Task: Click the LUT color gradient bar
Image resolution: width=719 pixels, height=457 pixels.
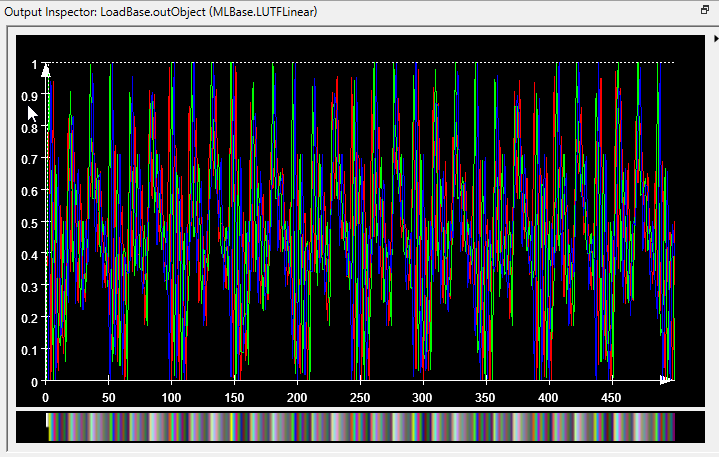Action: click(x=362, y=428)
